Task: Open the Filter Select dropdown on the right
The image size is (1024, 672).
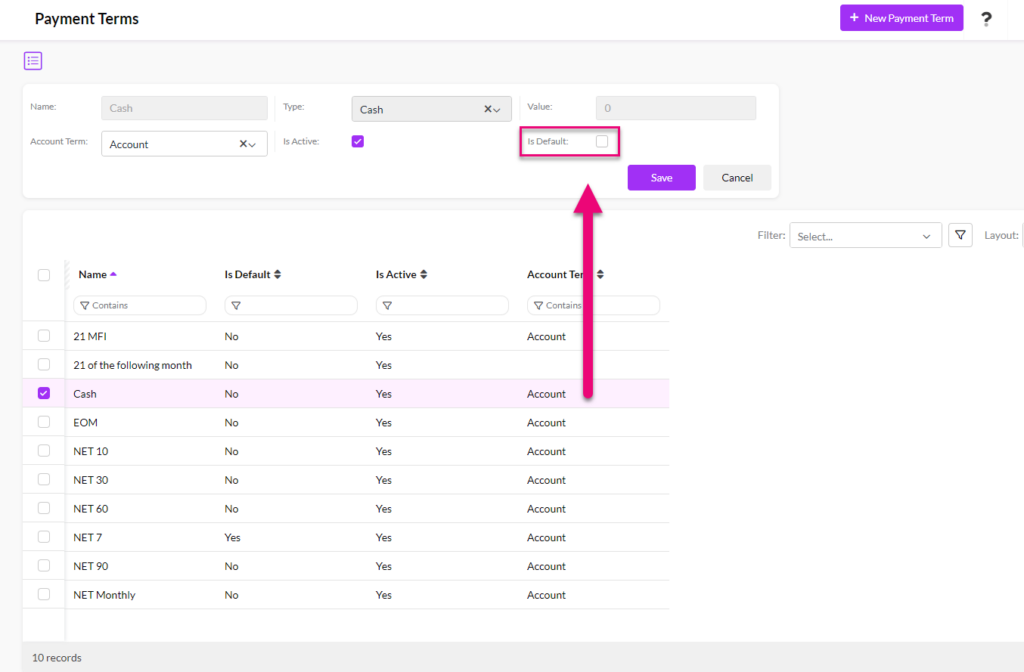Action: pos(865,234)
